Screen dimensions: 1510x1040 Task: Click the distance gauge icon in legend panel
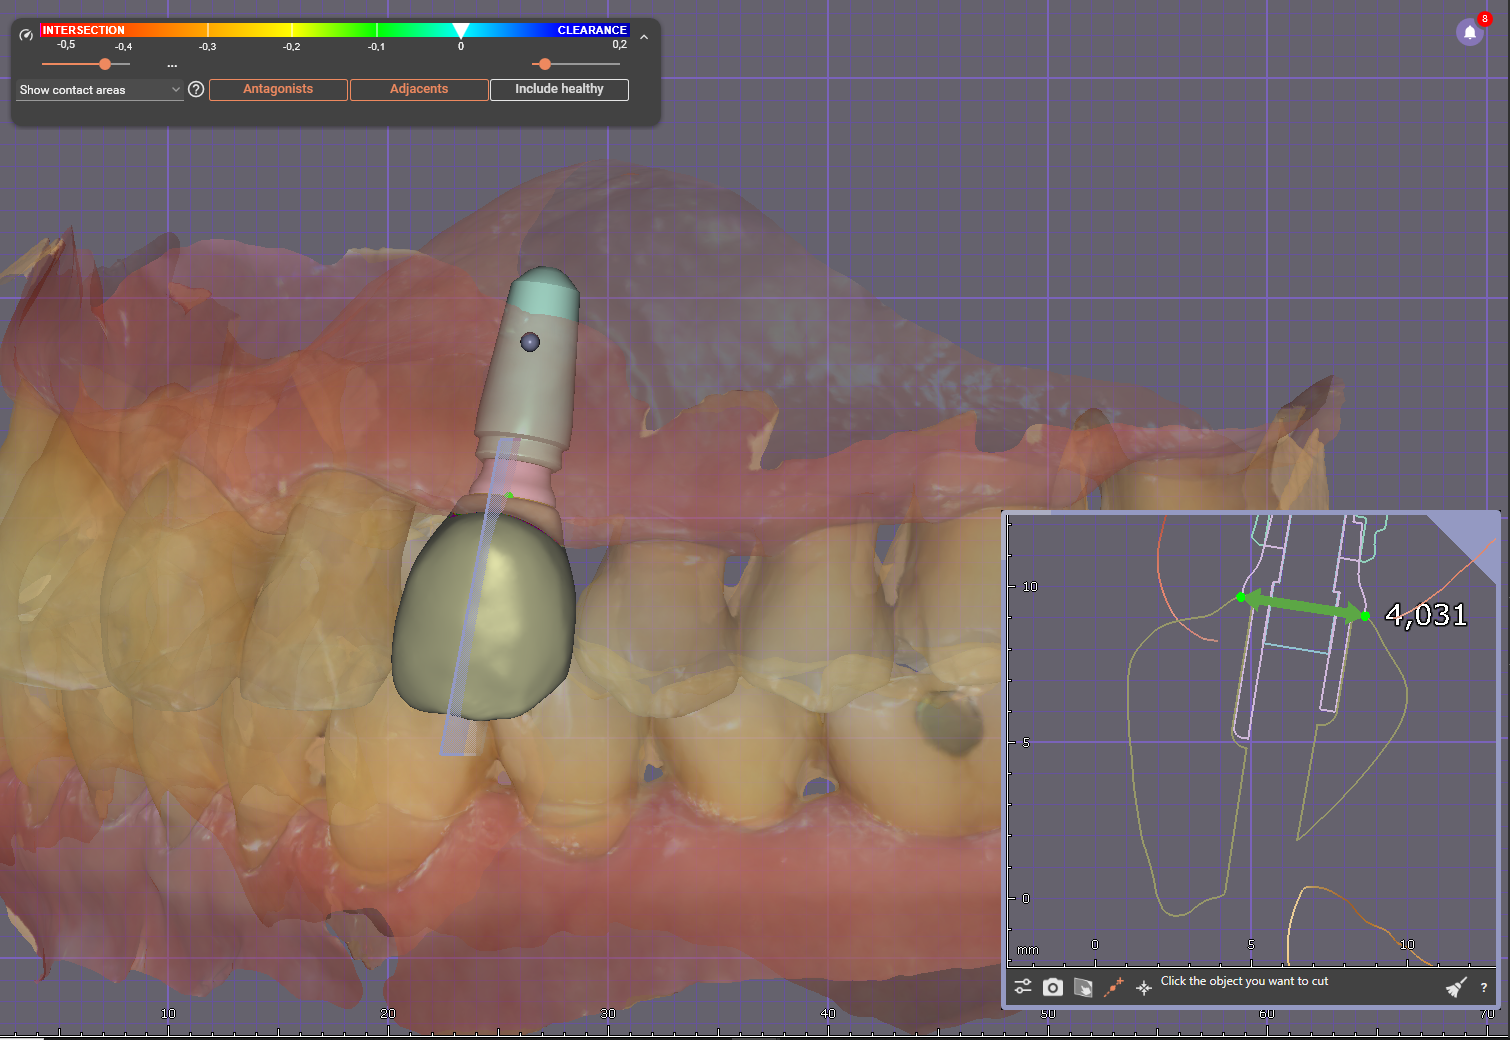click(26, 35)
